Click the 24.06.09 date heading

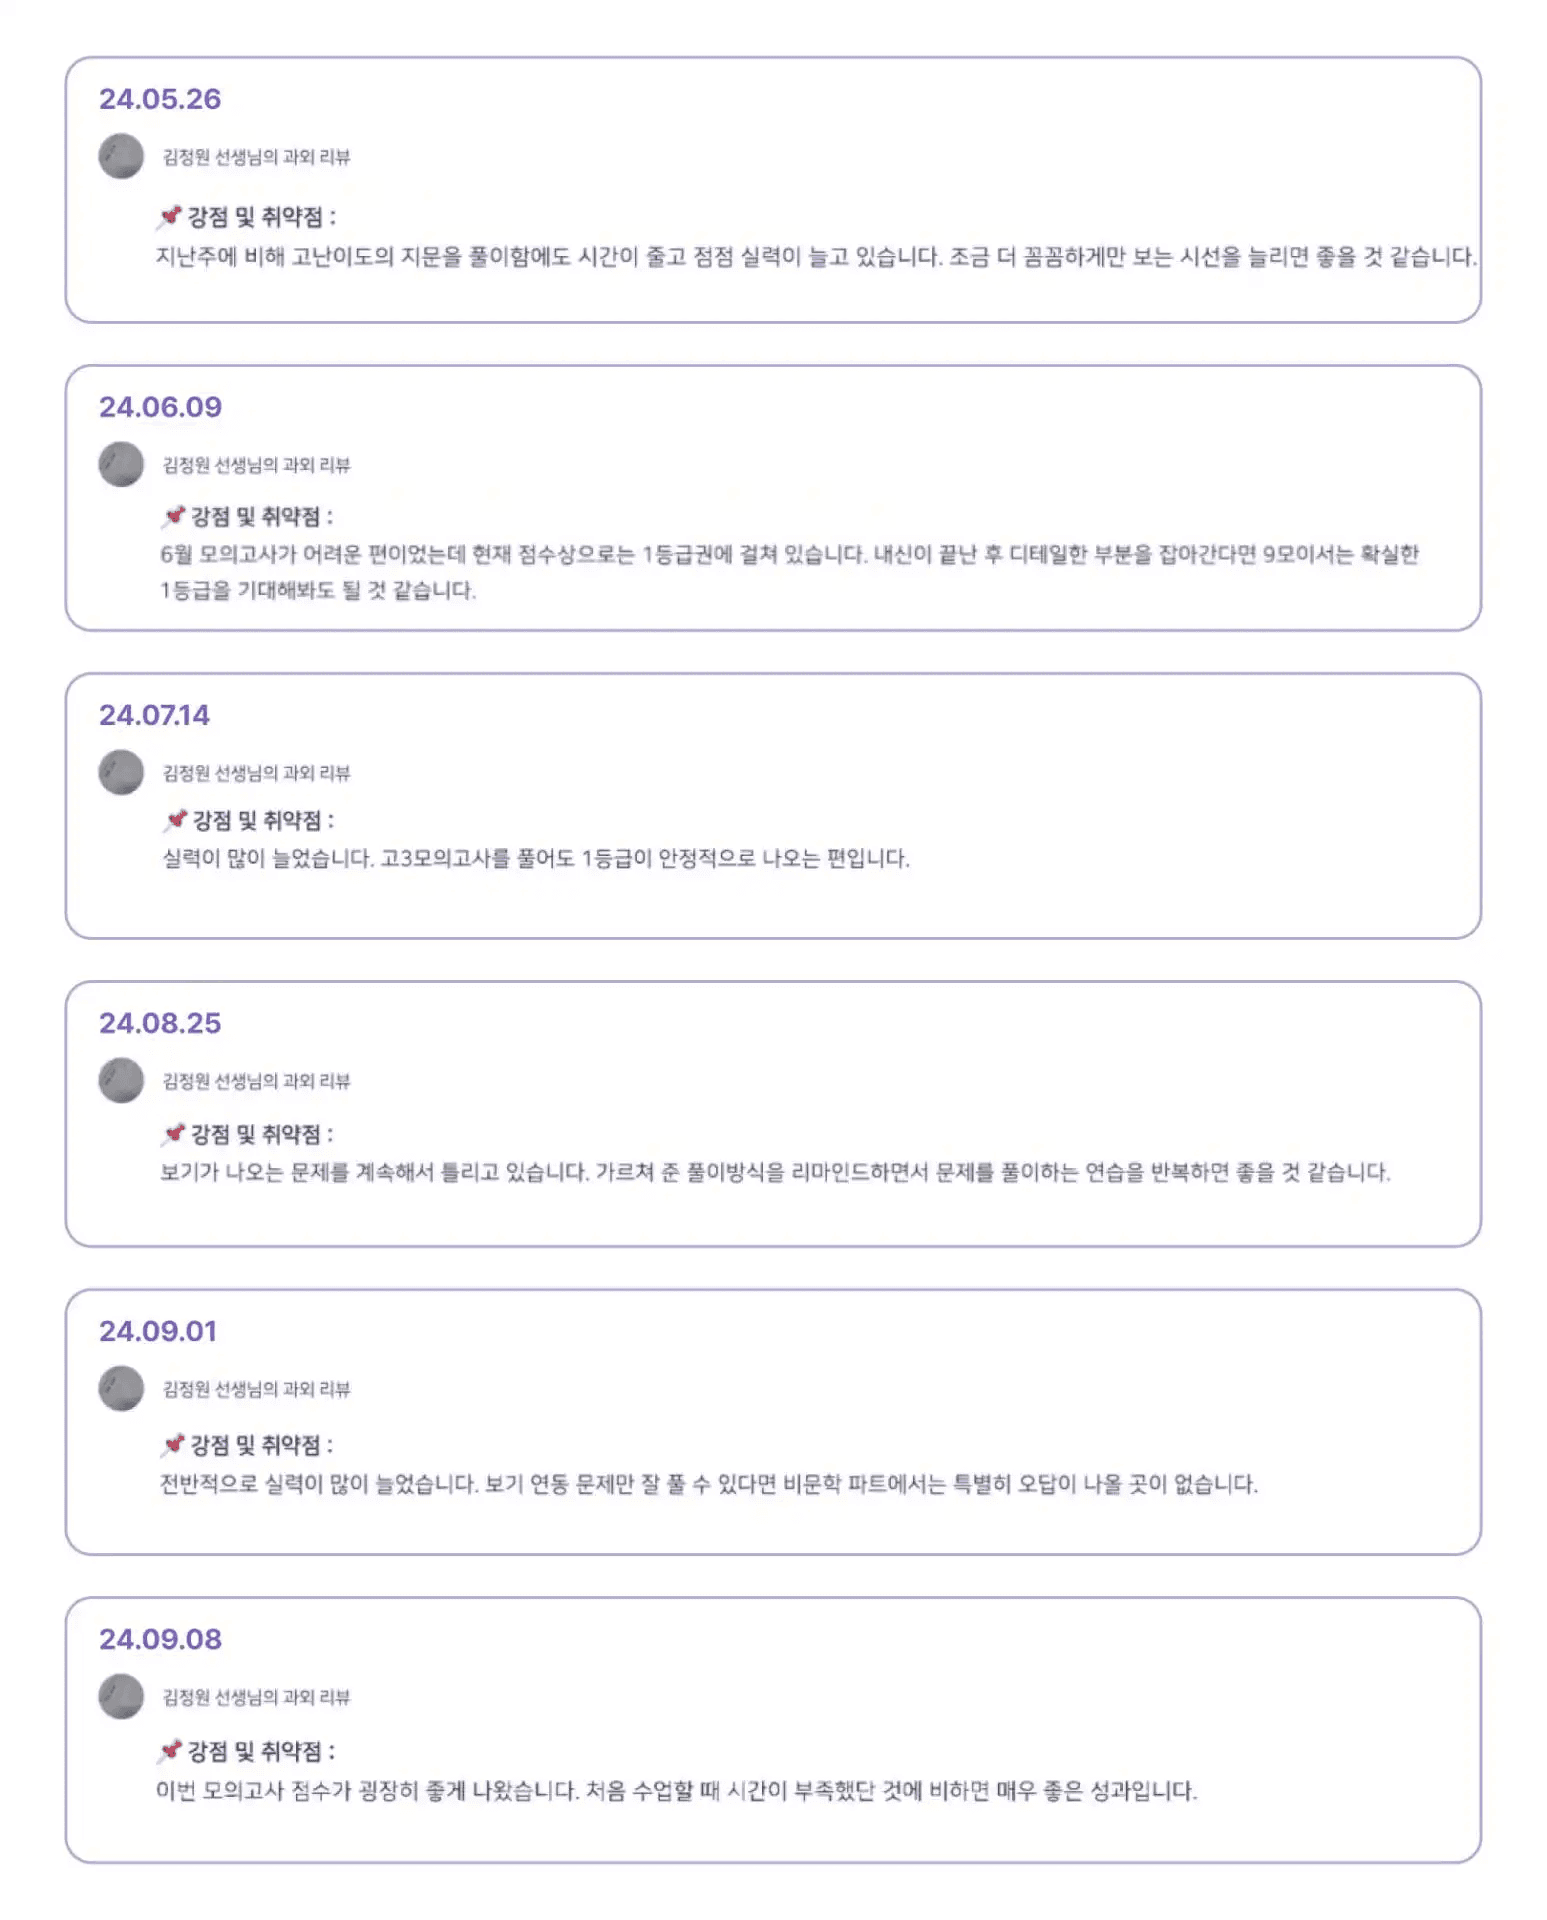pyautogui.click(x=160, y=407)
